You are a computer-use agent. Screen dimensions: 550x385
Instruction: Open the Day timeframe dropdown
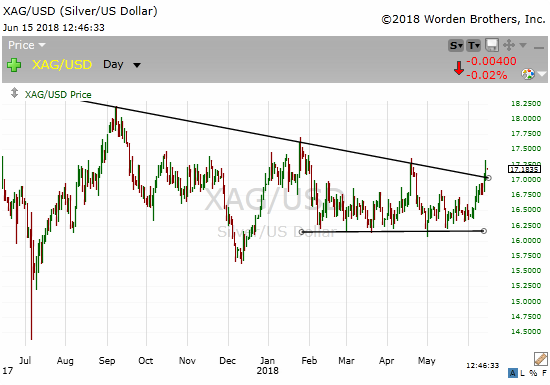click(x=122, y=65)
